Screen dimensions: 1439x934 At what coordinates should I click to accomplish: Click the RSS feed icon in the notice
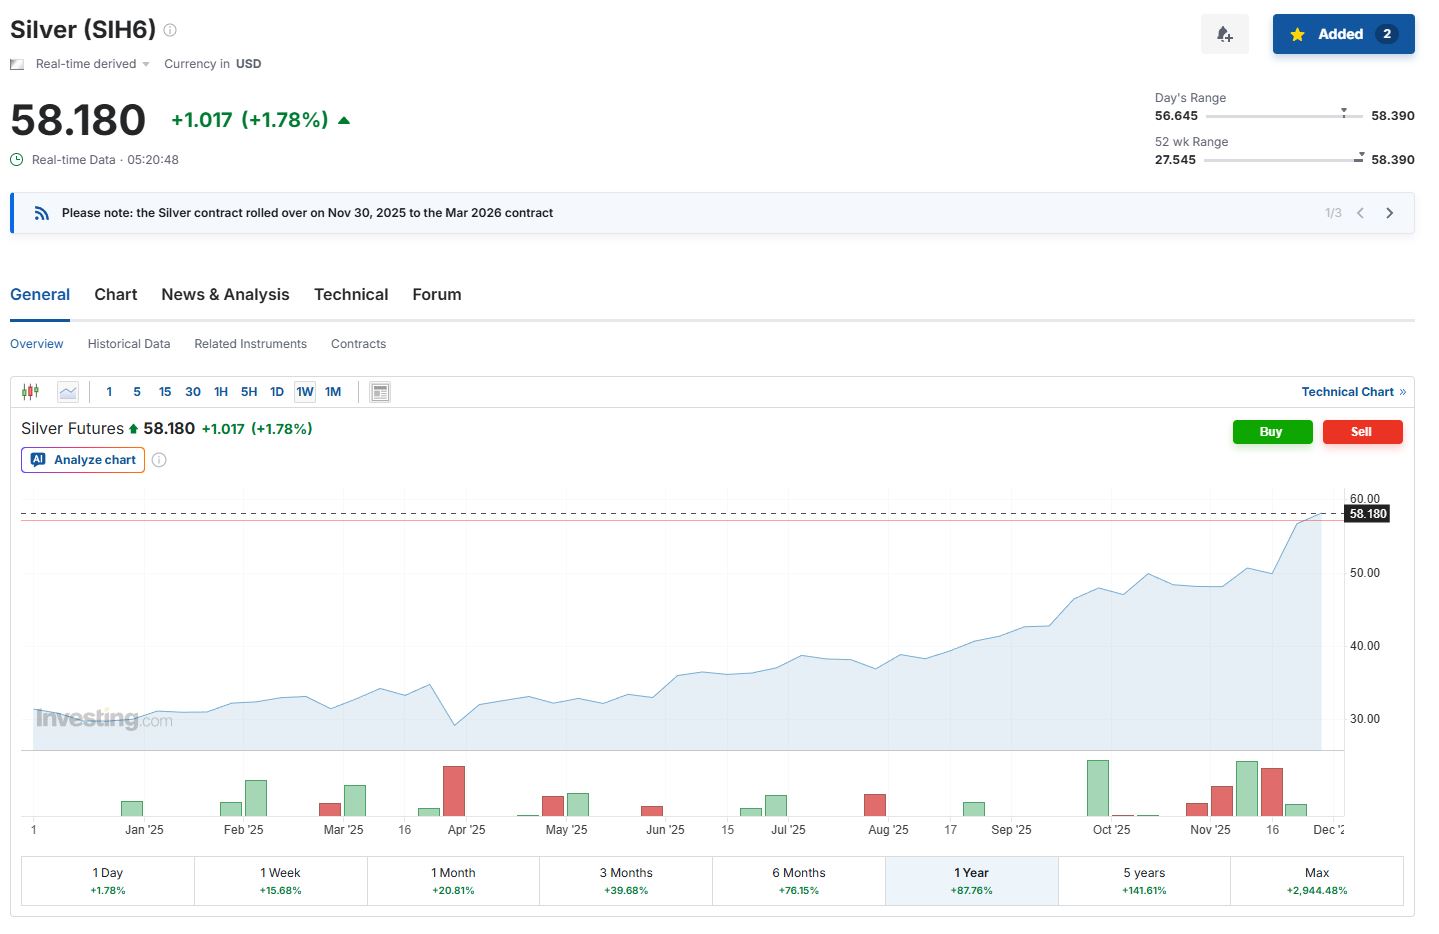tap(41, 213)
